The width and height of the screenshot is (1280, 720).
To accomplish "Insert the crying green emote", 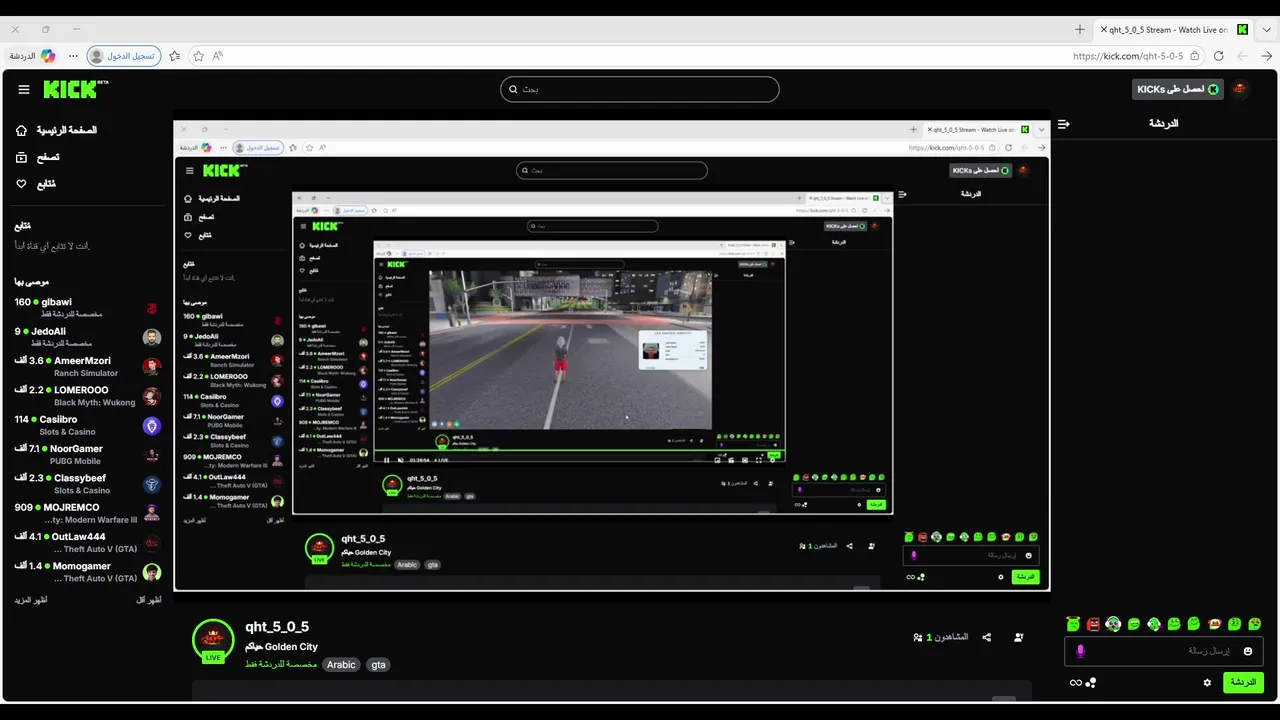I will pos(1254,624).
